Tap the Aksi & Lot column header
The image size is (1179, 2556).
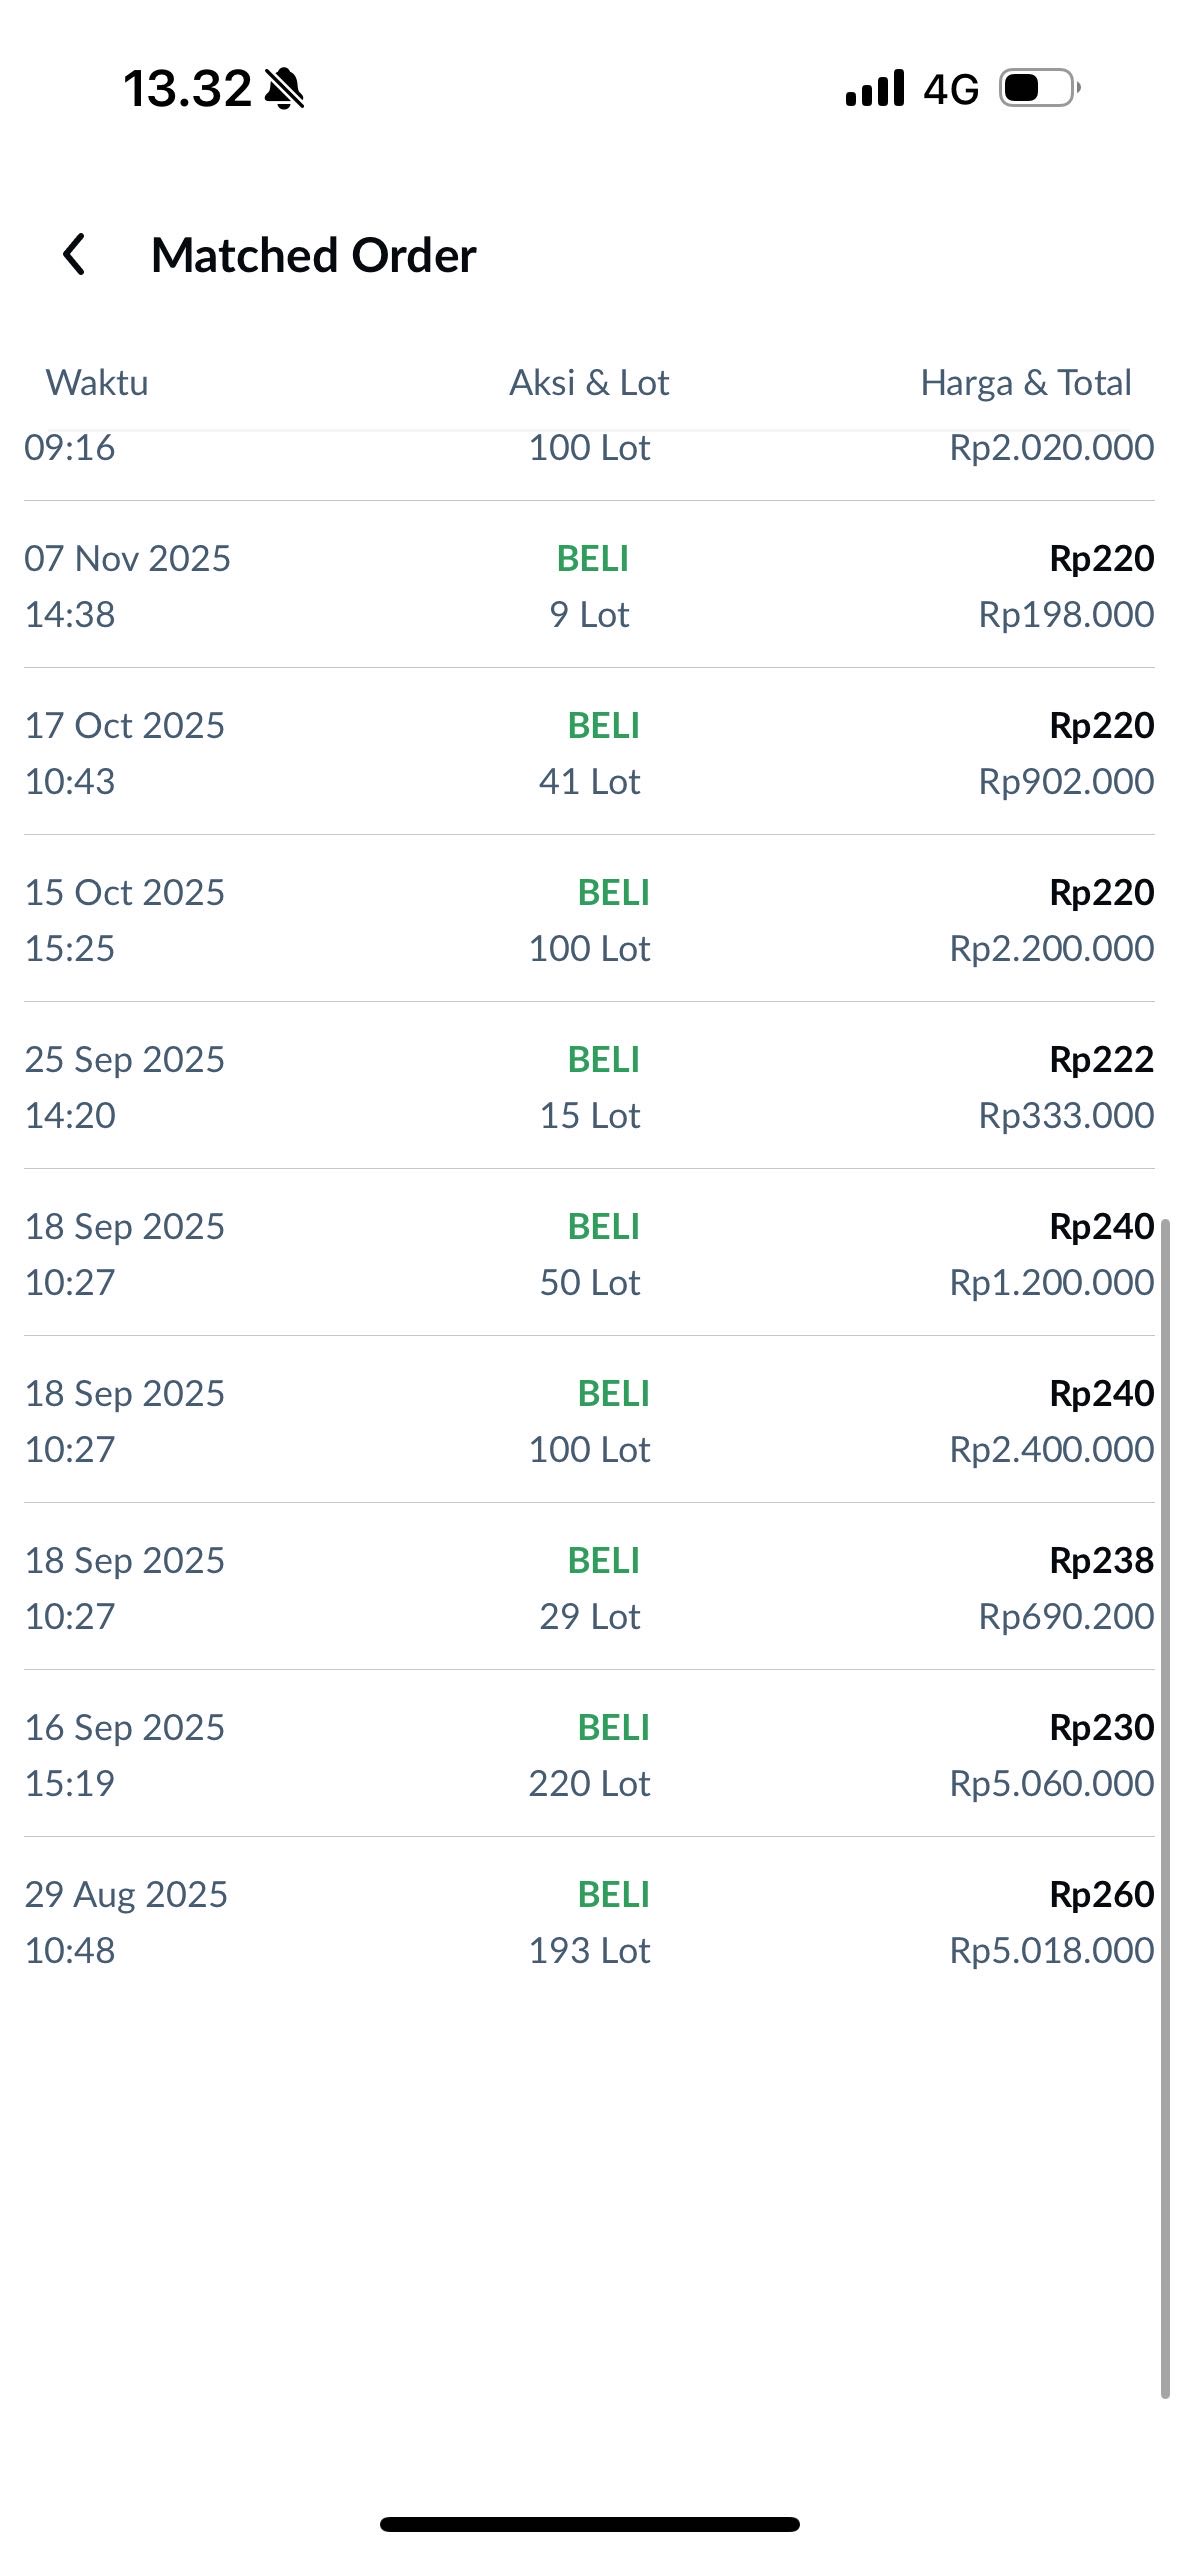coord(589,383)
